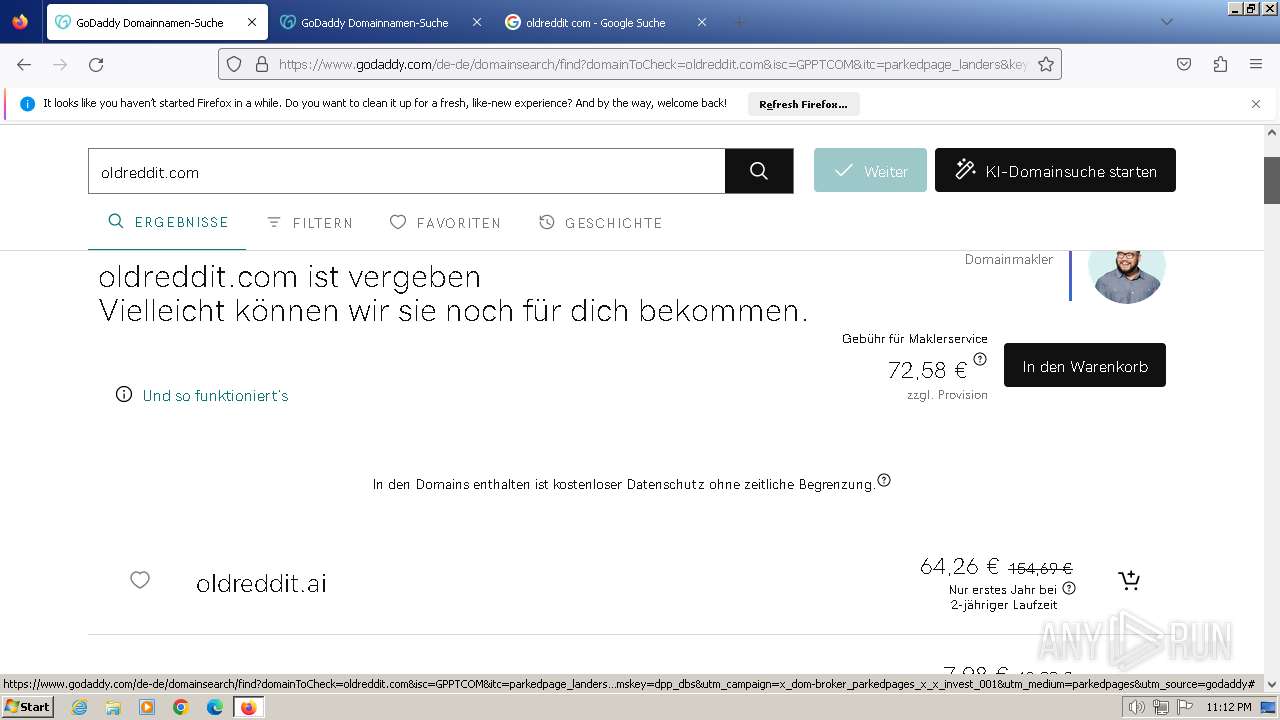Dismiss the Firefox refresh notification bar
Screen dimensions: 1280x720
pos(1256,104)
